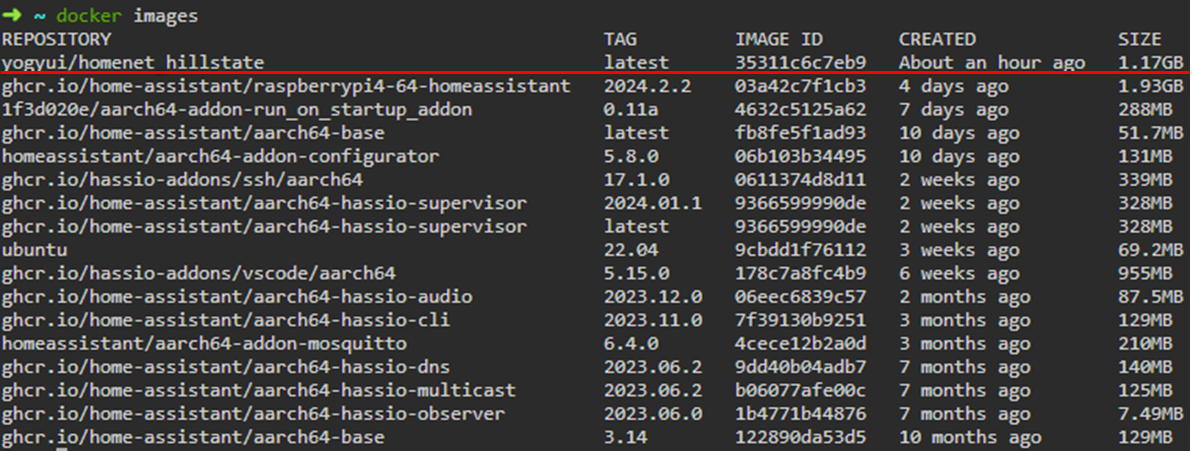1192x451 pixels.
Task: Click the REPOSITORY column header
Action: pos(56,39)
